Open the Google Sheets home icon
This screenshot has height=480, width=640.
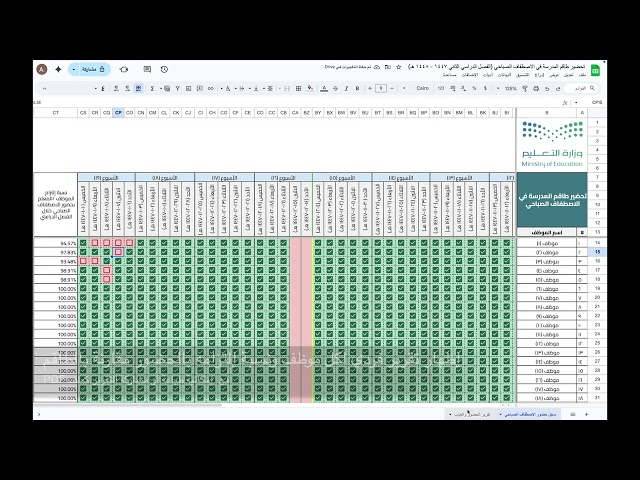(596, 70)
